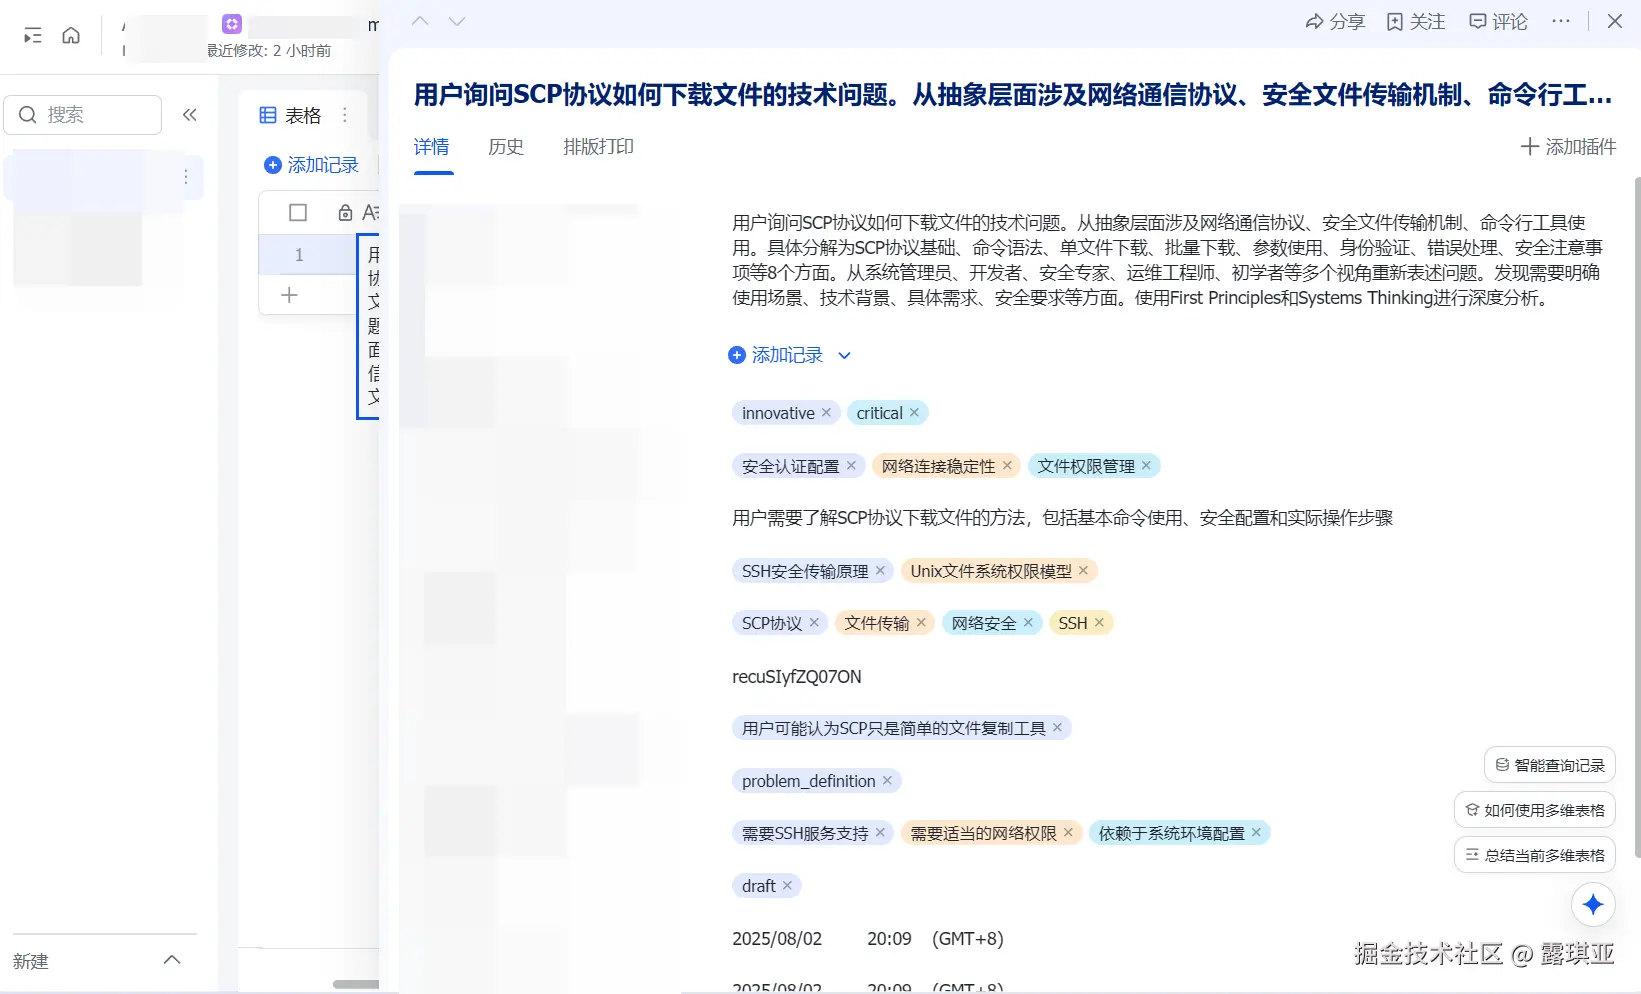Viewport: 1641px width, 994px height.
Task: Open the purple base app icon
Action: point(232,24)
